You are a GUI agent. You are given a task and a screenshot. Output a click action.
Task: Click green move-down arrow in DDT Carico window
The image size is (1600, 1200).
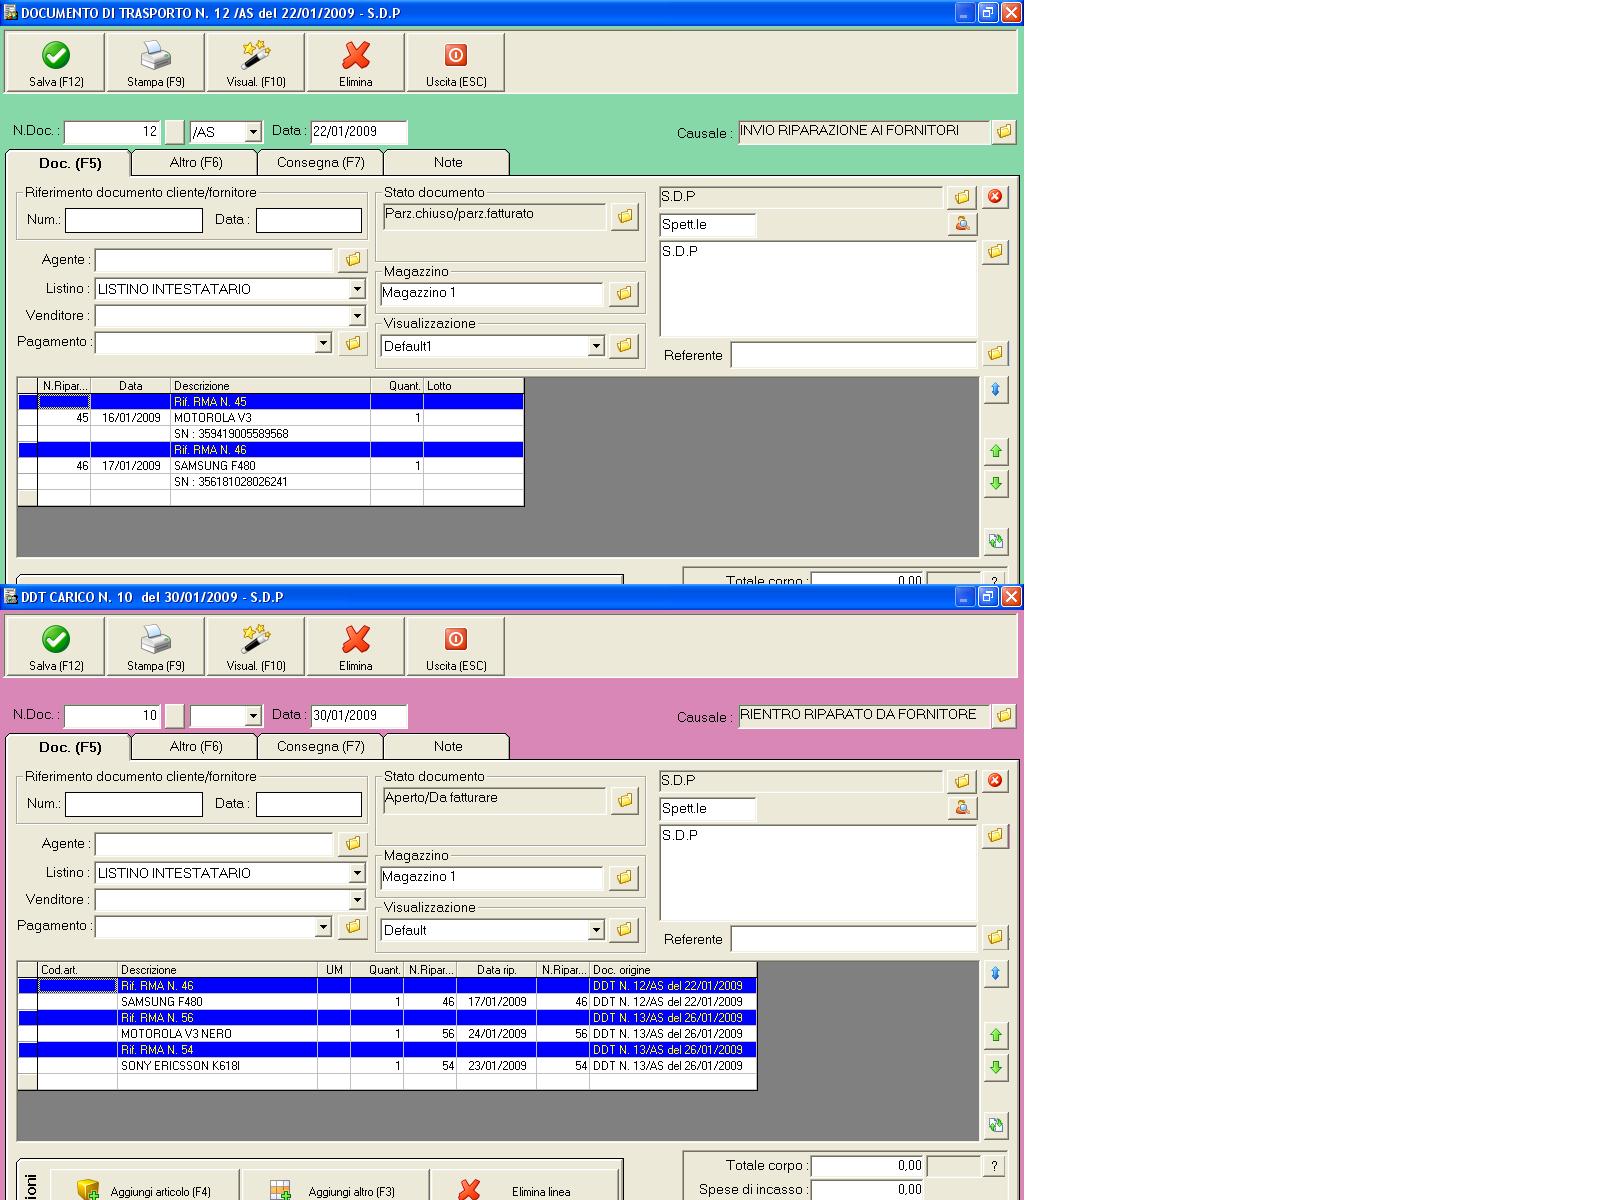[995, 1067]
